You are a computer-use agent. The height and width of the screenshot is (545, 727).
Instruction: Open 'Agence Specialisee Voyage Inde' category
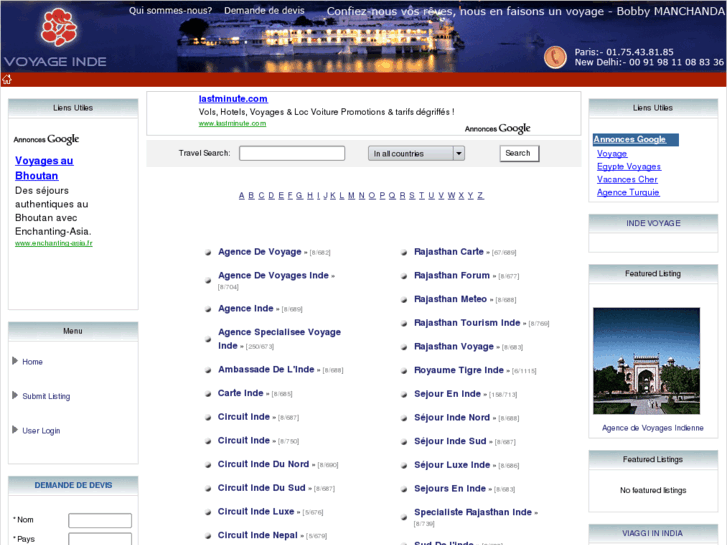click(280, 339)
